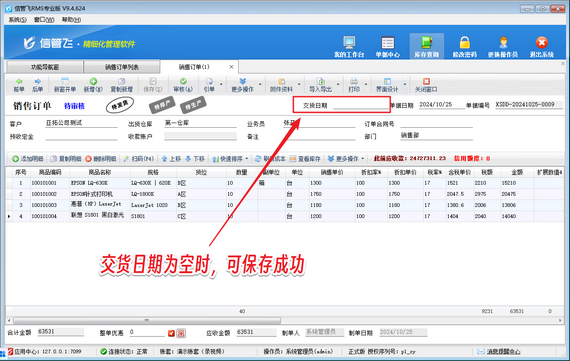Open 我的工作台 from the header icons
This screenshot has width=570, height=361.
coord(349,47)
